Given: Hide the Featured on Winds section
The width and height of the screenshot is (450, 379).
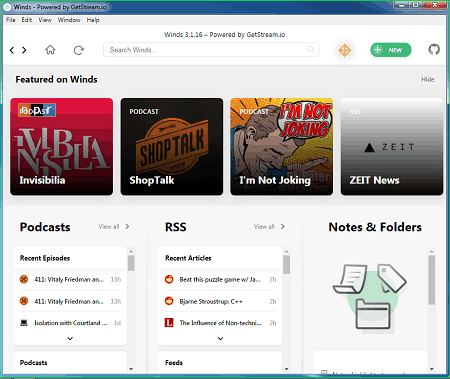Looking at the screenshot, I should [428, 79].
